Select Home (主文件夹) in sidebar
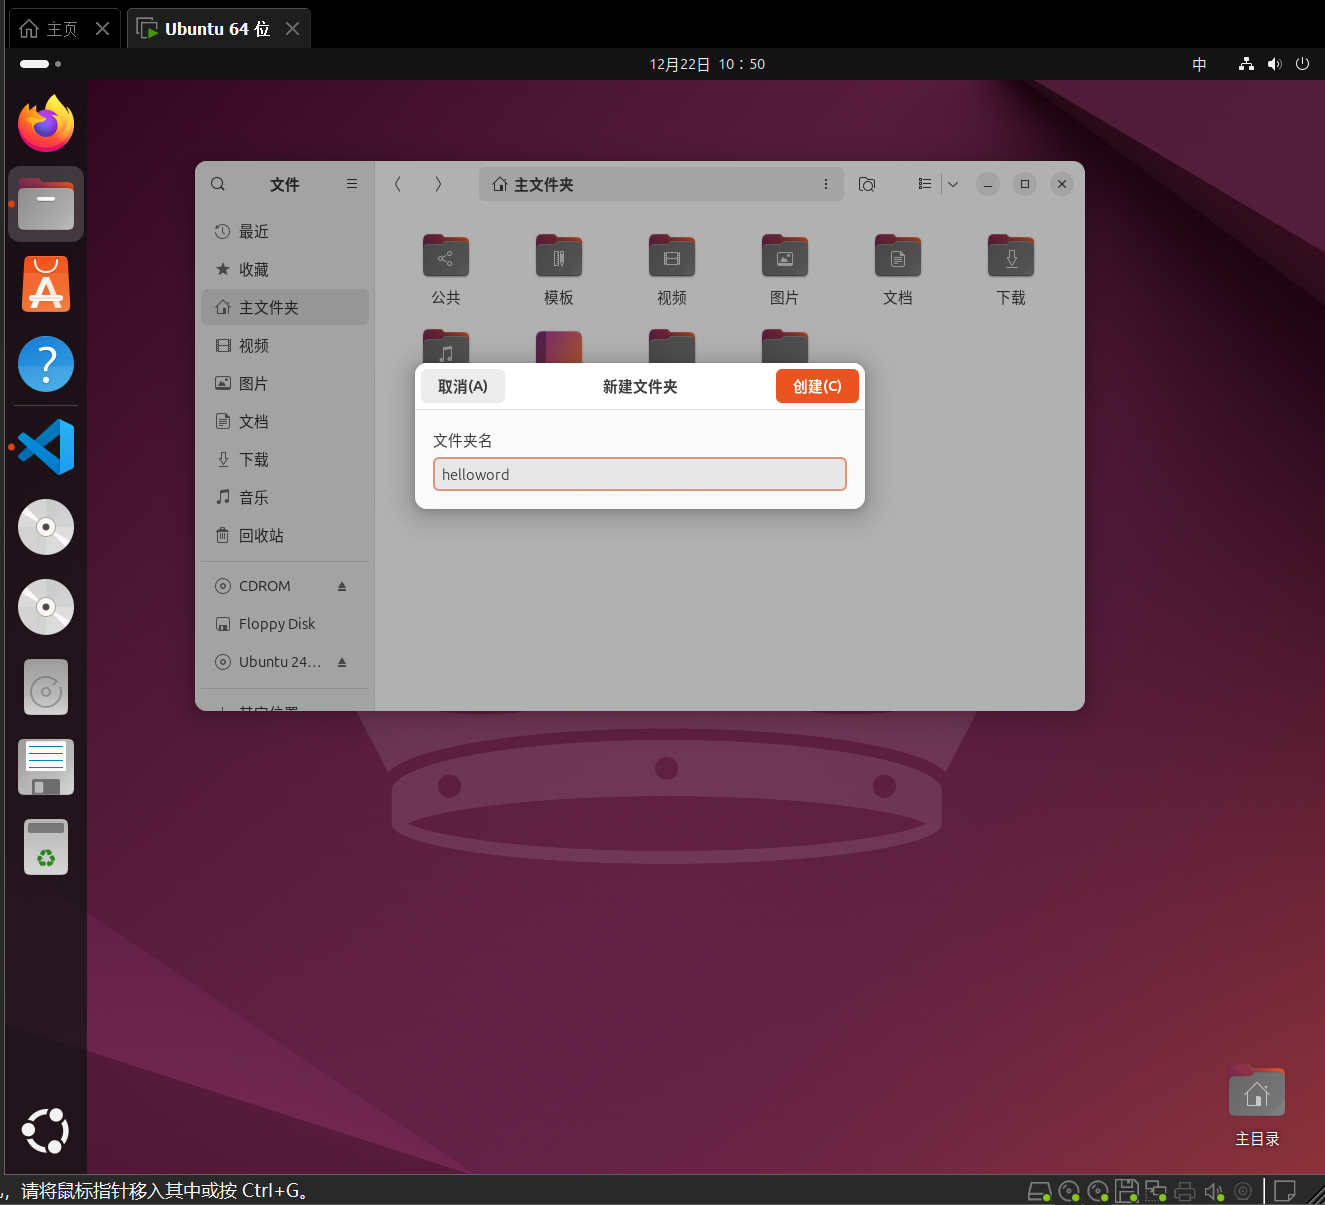This screenshot has width=1325, height=1205. pos(285,307)
